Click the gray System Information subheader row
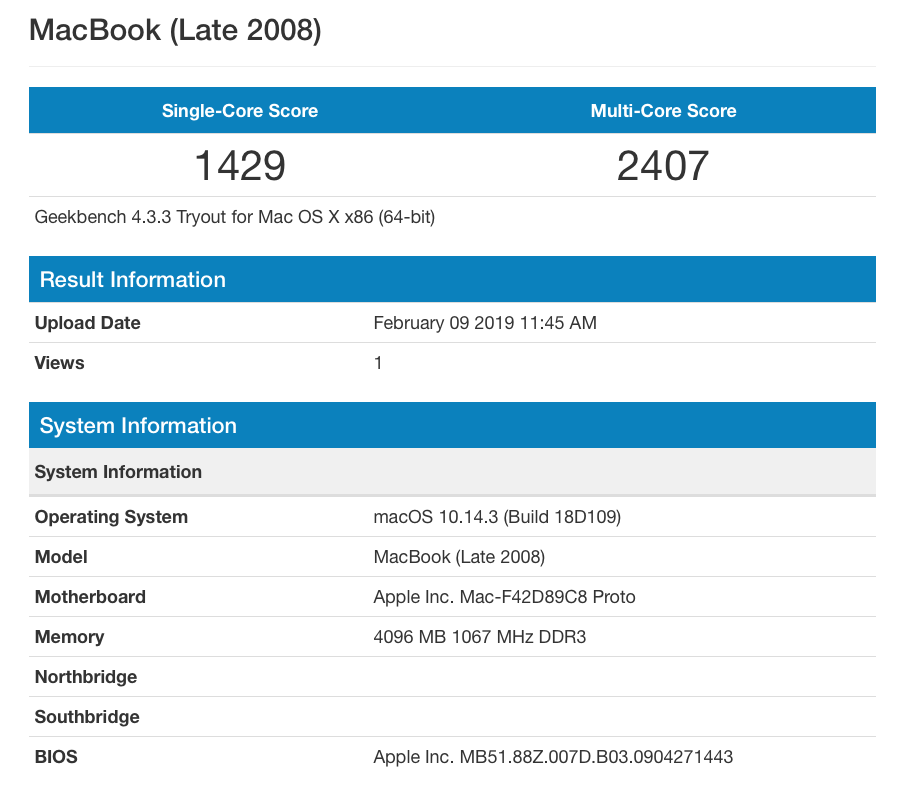This screenshot has height=792, width=905. [452, 472]
